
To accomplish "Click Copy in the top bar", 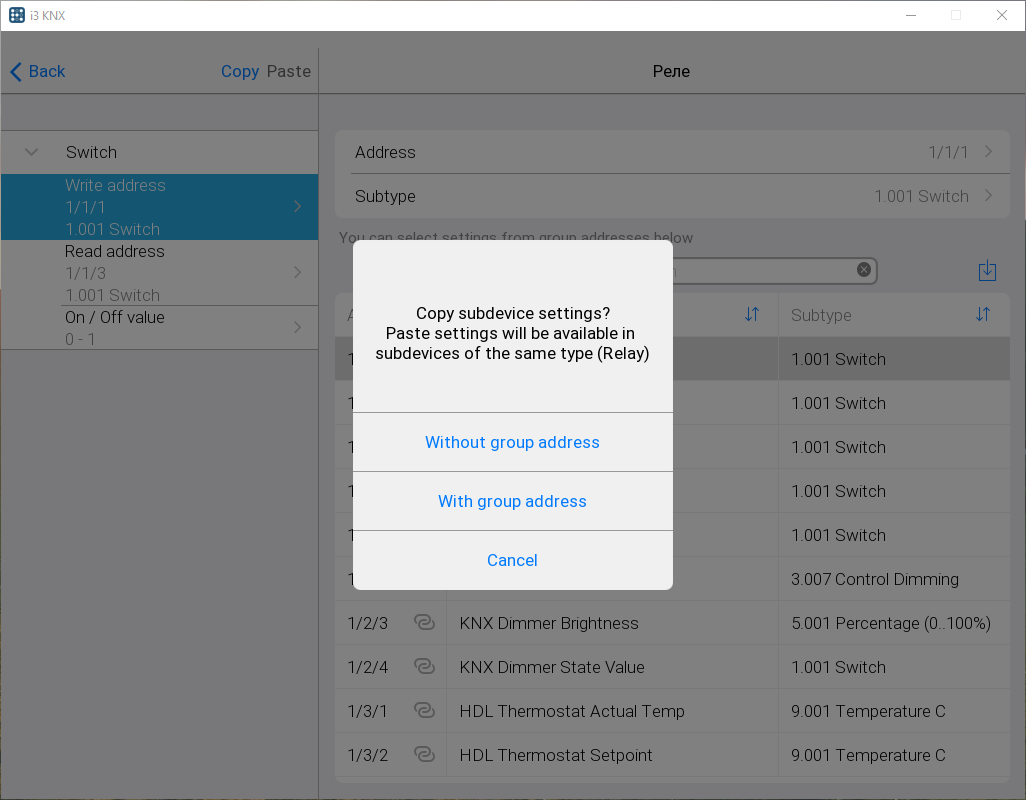I will coord(240,71).
